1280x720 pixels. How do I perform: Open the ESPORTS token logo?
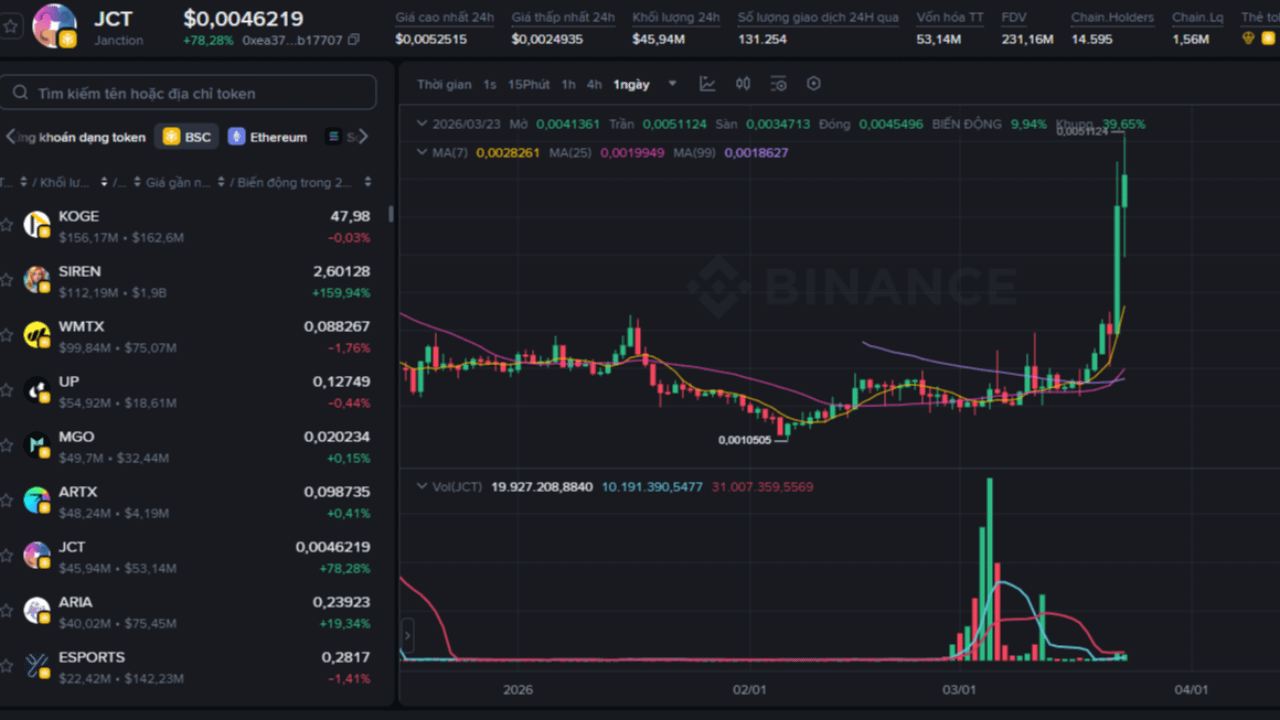coord(37,666)
